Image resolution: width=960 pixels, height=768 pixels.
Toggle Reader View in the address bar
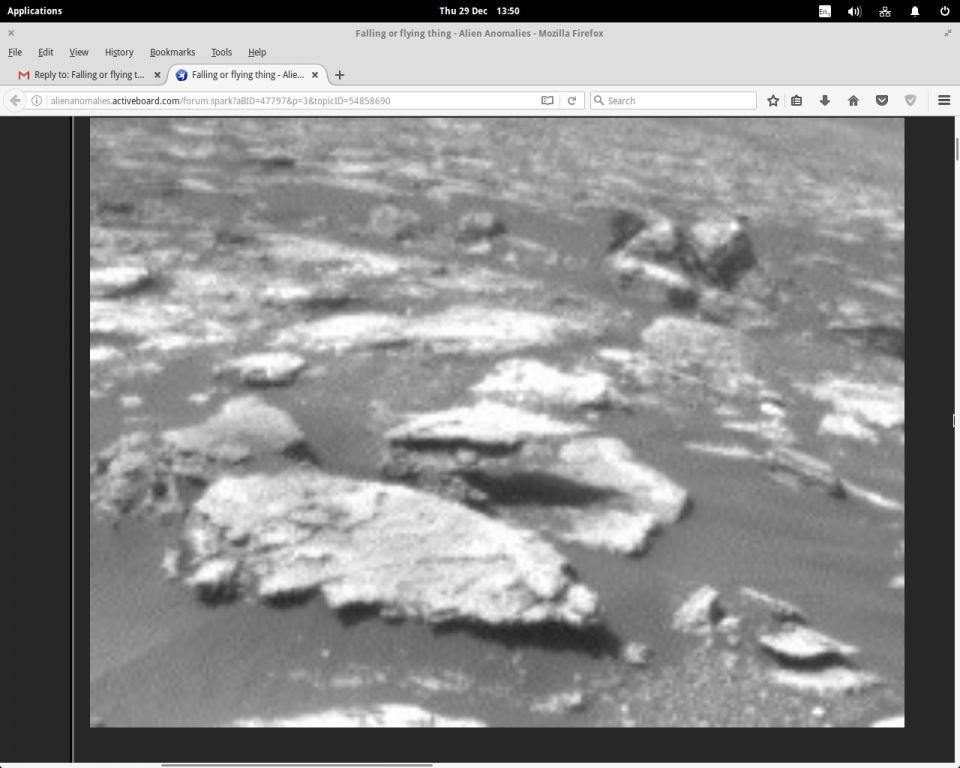click(547, 100)
